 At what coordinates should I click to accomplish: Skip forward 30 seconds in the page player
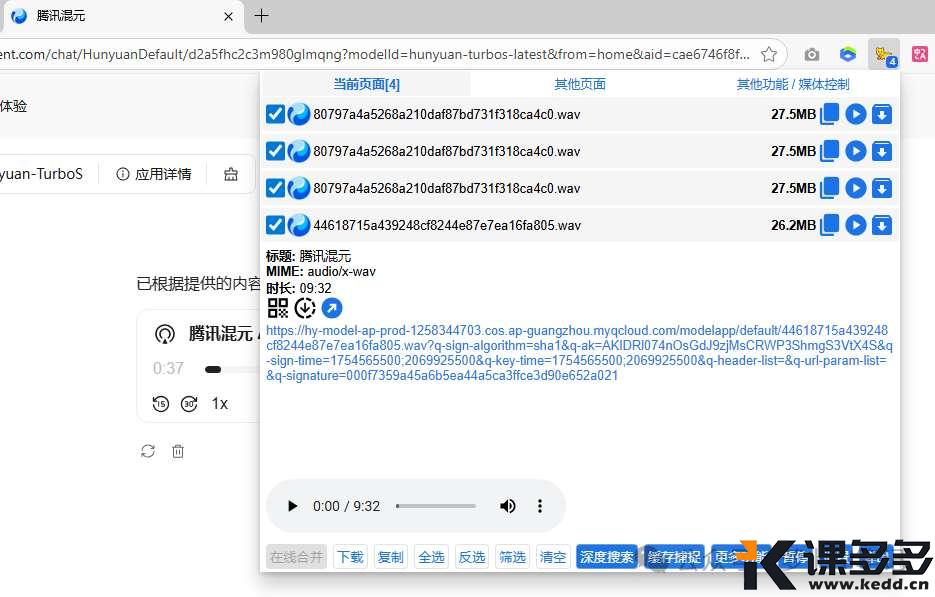coord(189,404)
